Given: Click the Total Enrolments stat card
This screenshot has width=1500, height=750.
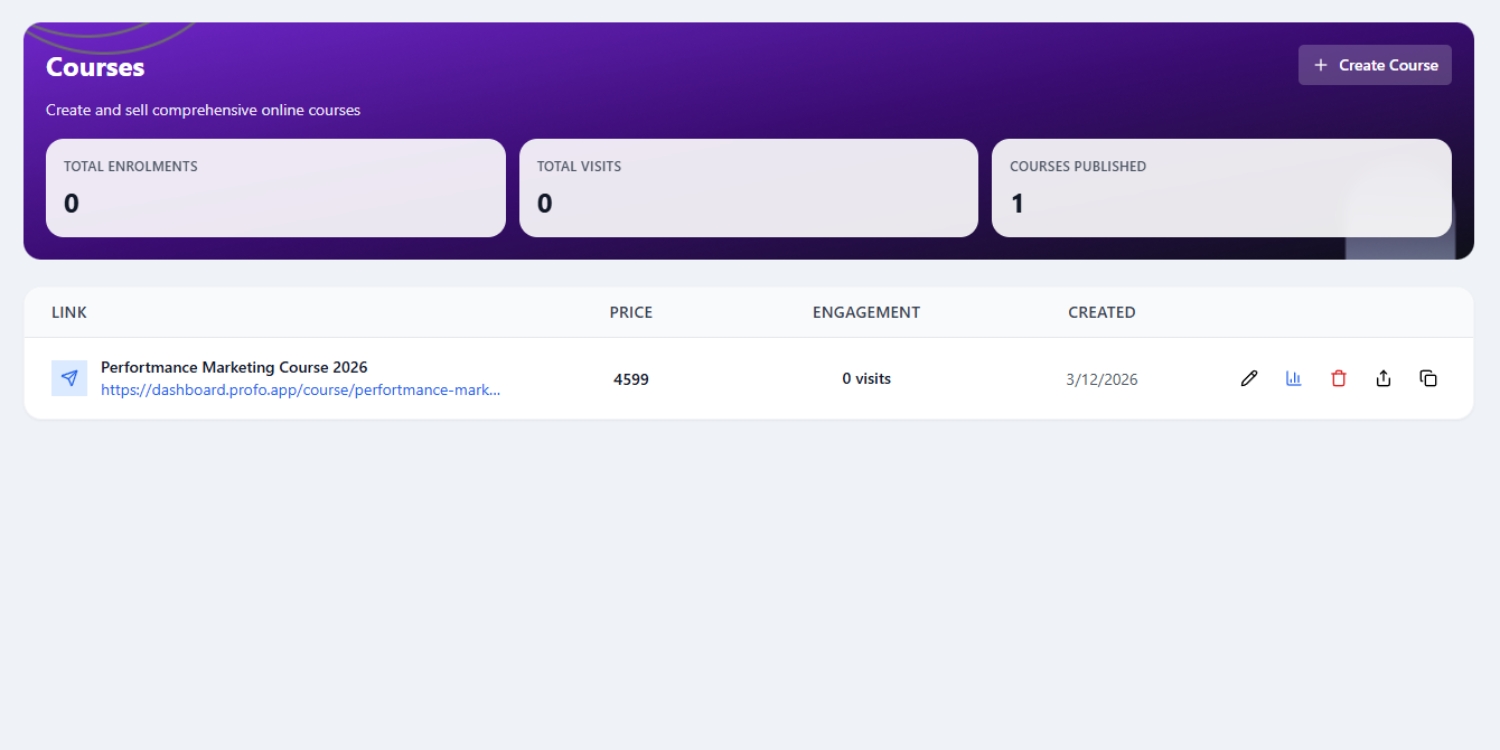Looking at the screenshot, I should (275, 188).
